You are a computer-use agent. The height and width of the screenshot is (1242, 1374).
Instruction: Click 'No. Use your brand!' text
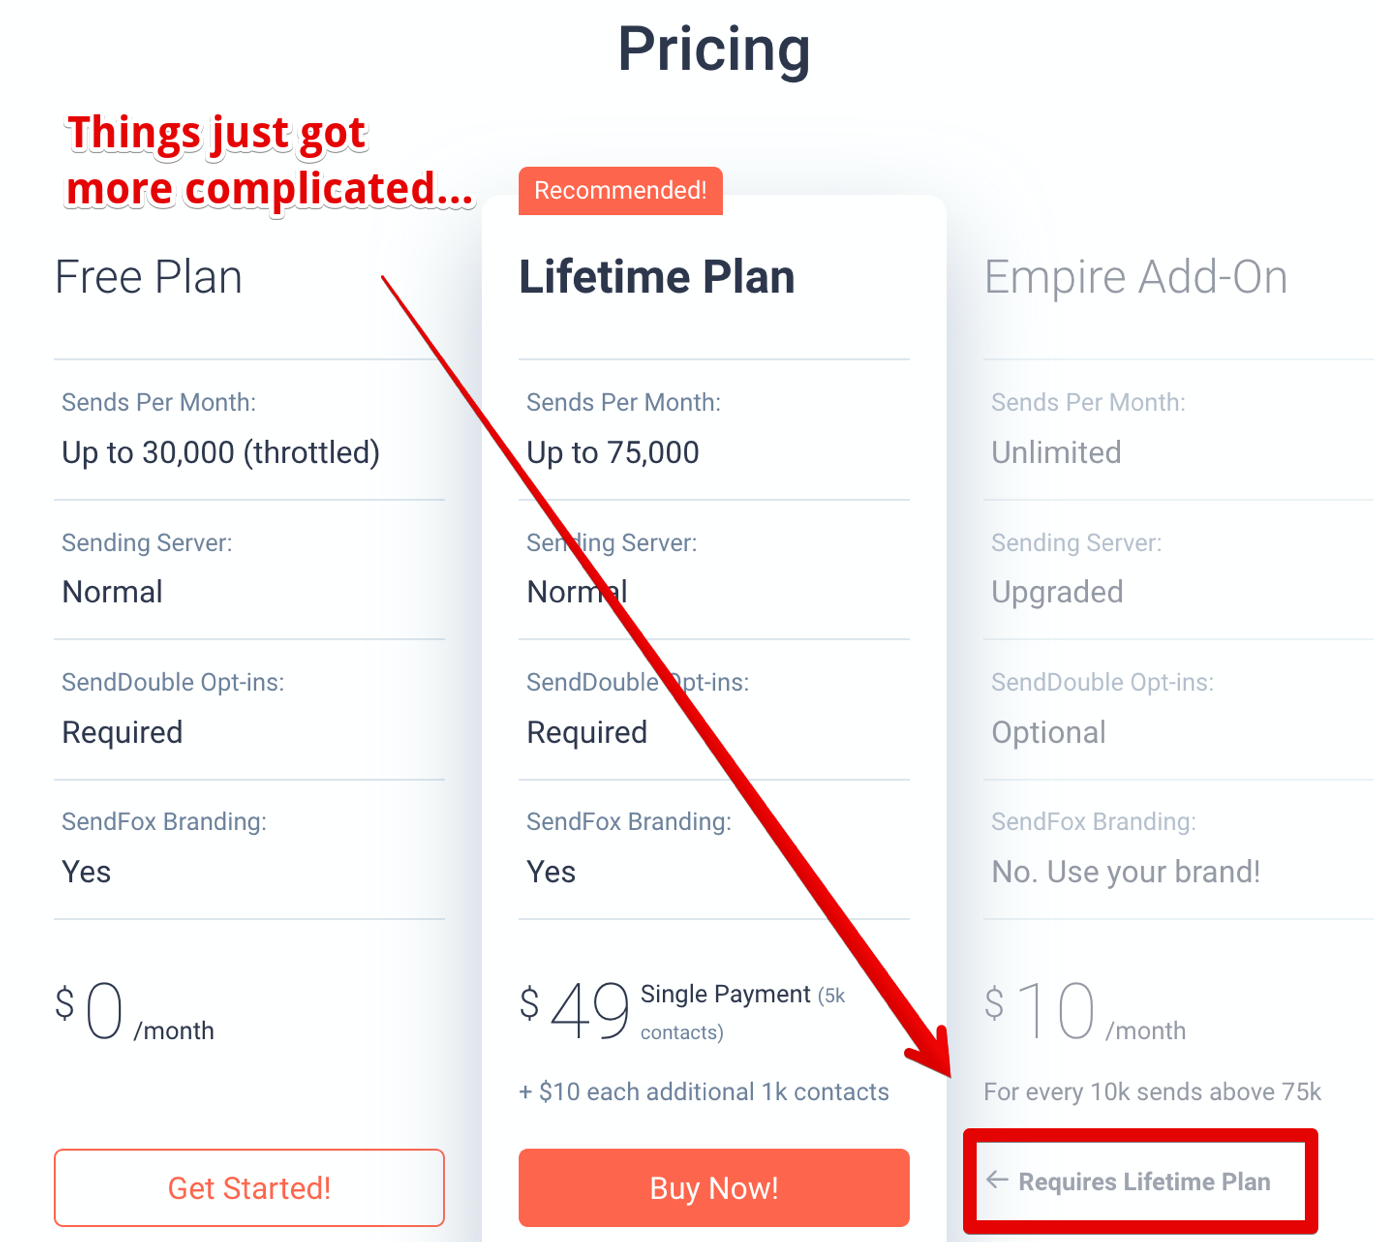(x=1126, y=872)
